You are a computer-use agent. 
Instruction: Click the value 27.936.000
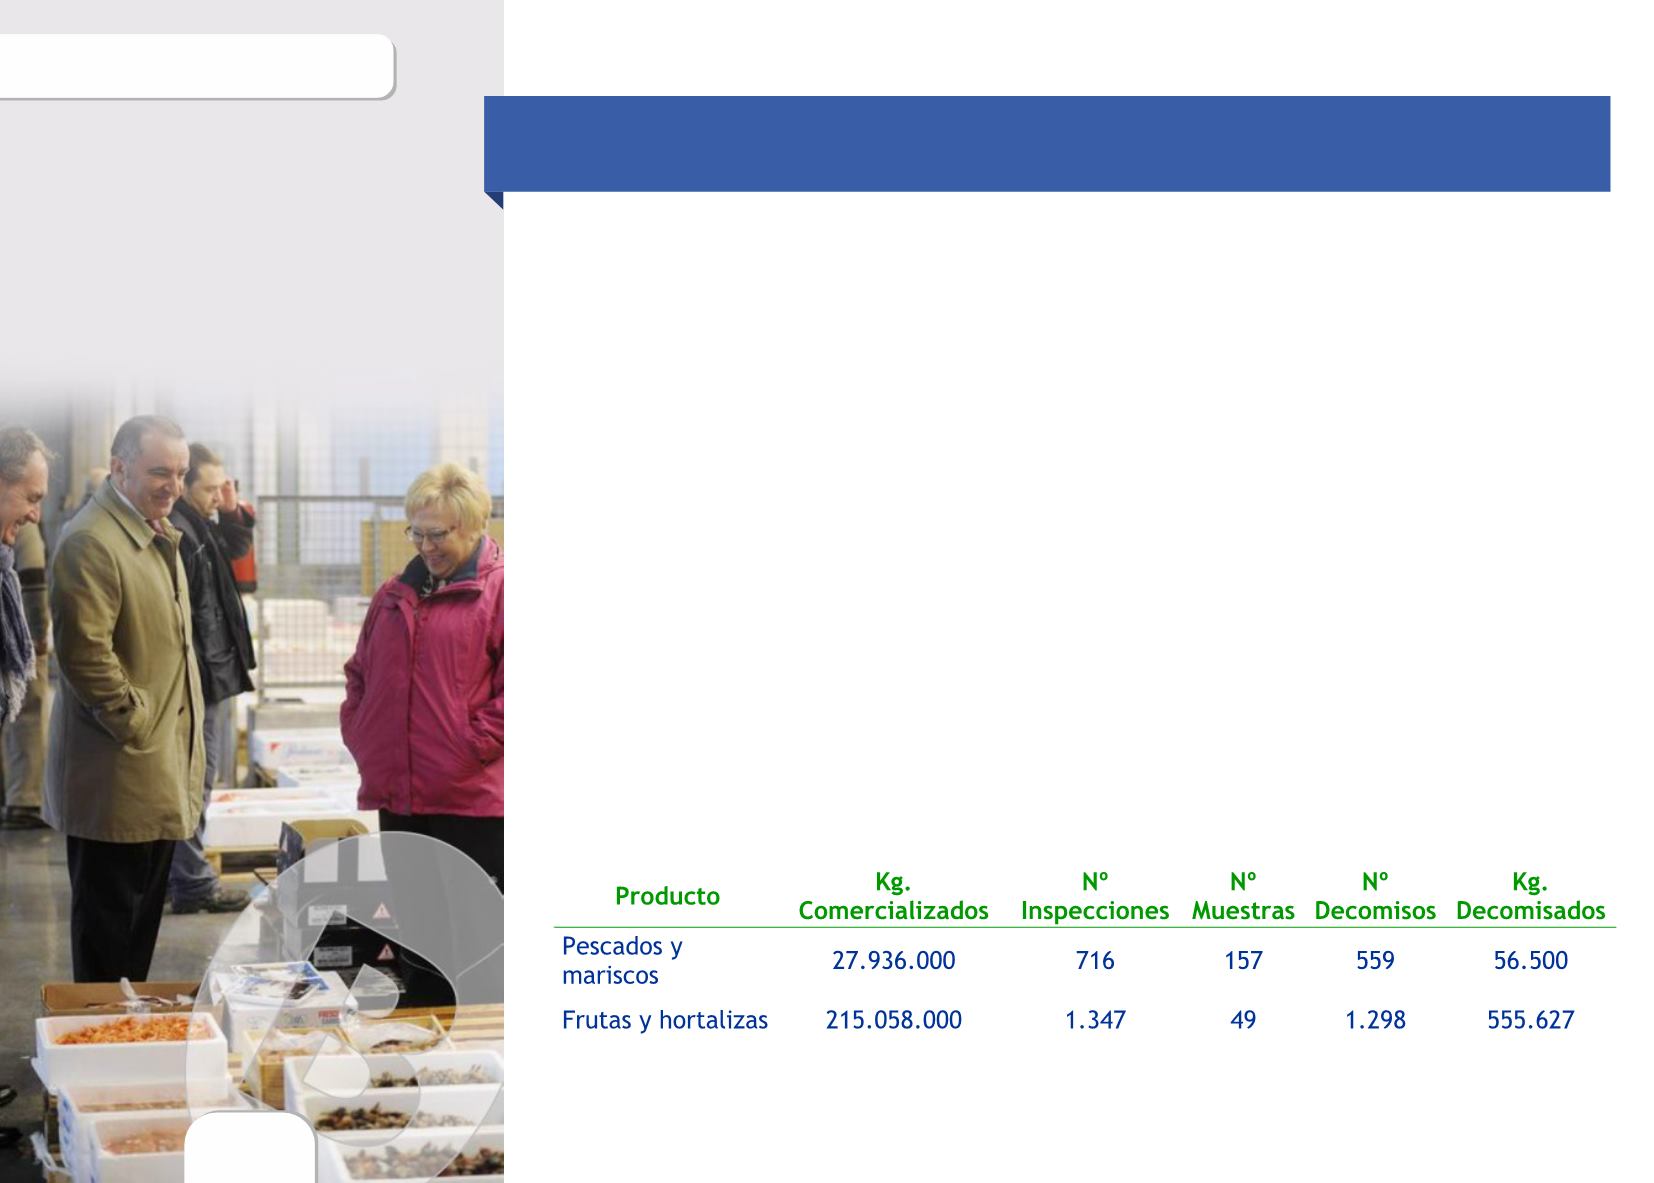(893, 960)
